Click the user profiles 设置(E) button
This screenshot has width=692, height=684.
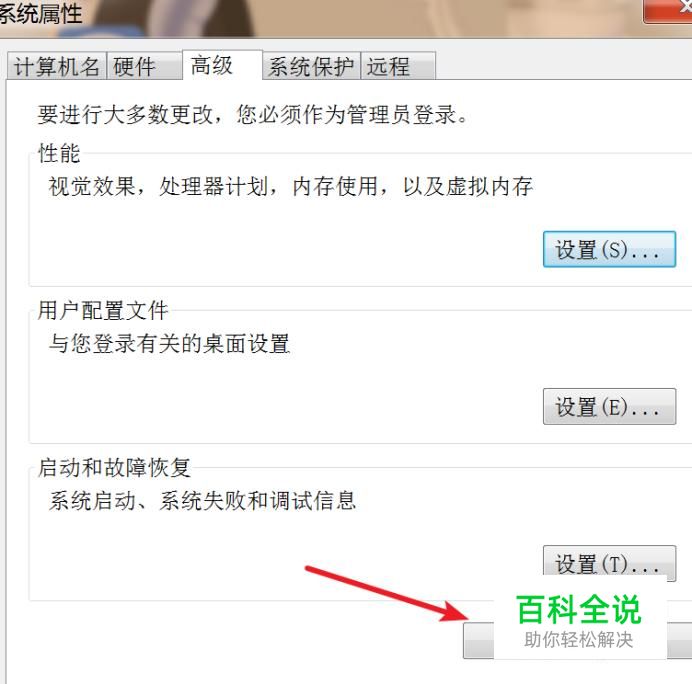point(609,406)
